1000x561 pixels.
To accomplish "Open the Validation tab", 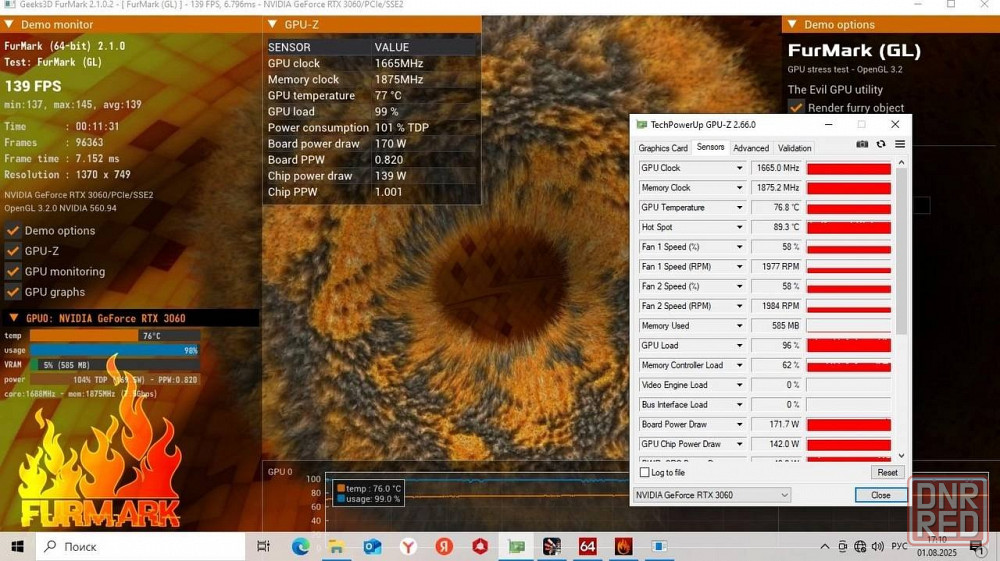I will [794, 148].
